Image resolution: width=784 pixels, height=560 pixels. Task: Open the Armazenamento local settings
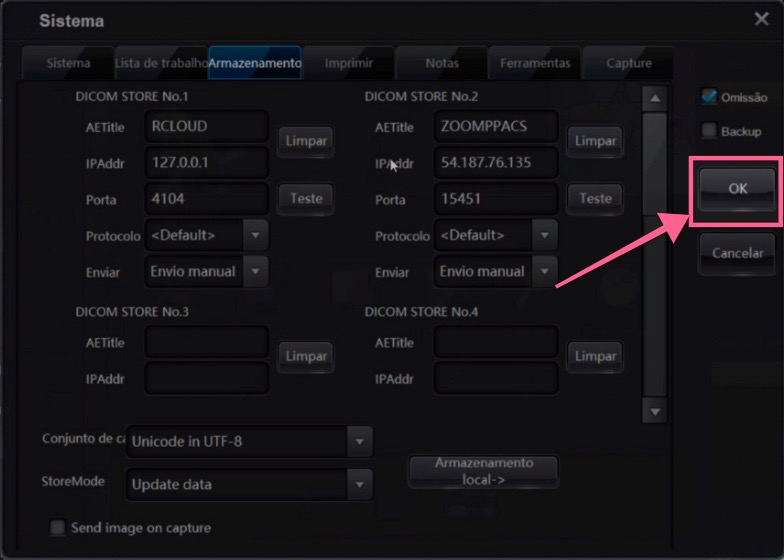(483, 471)
